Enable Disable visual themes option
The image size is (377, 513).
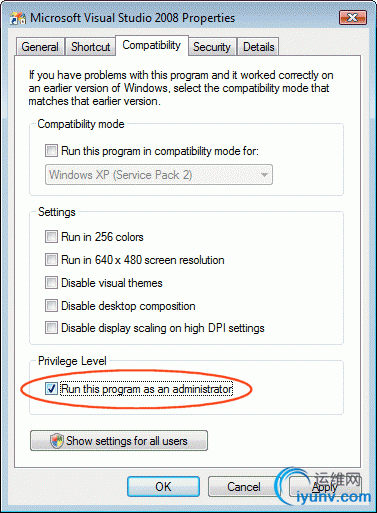(51, 283)
